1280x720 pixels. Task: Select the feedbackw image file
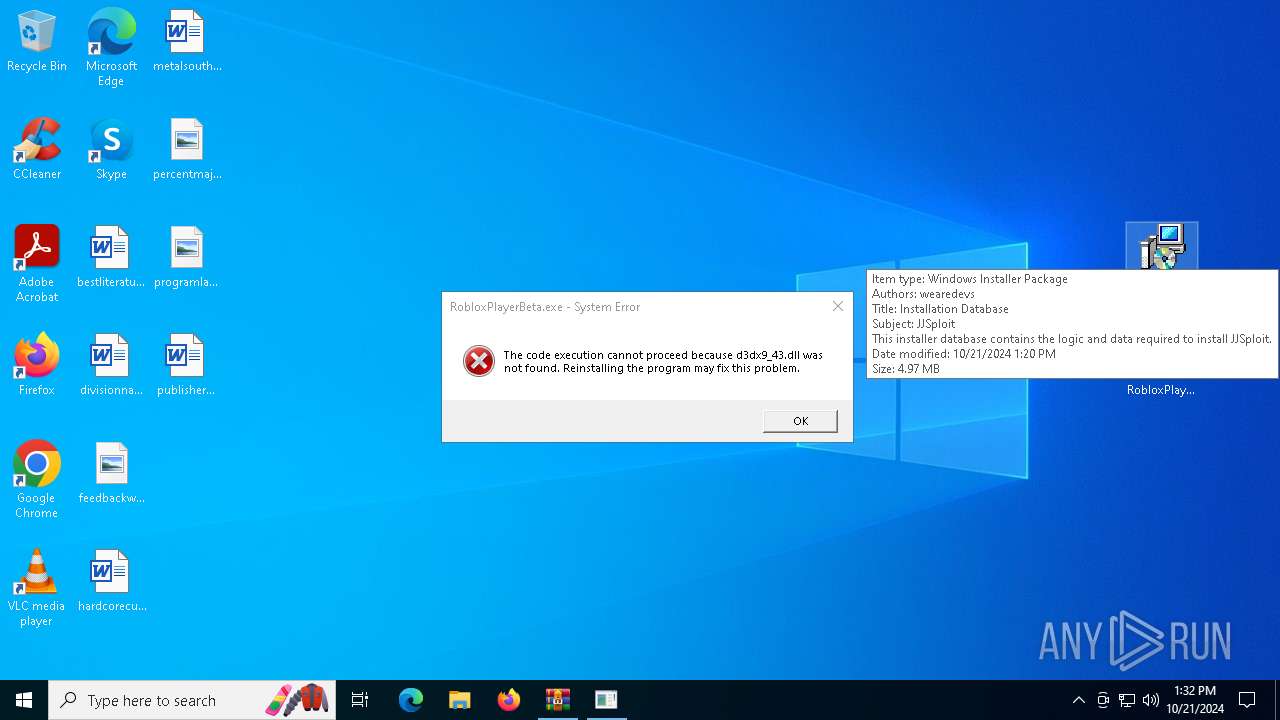pyautogui.click(x=111, y=474)
